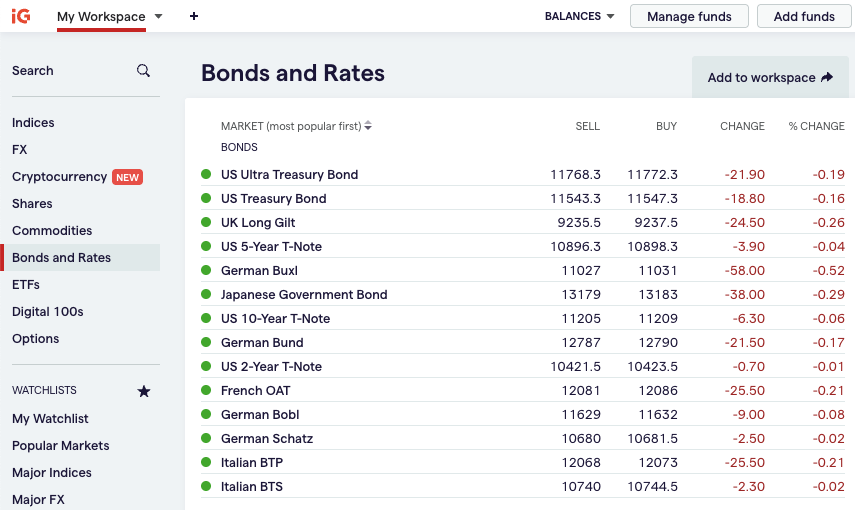This screenshot has width=855, height=510.
Task: Open the Major FX watchlist
Action: click(x=38, y=500)
